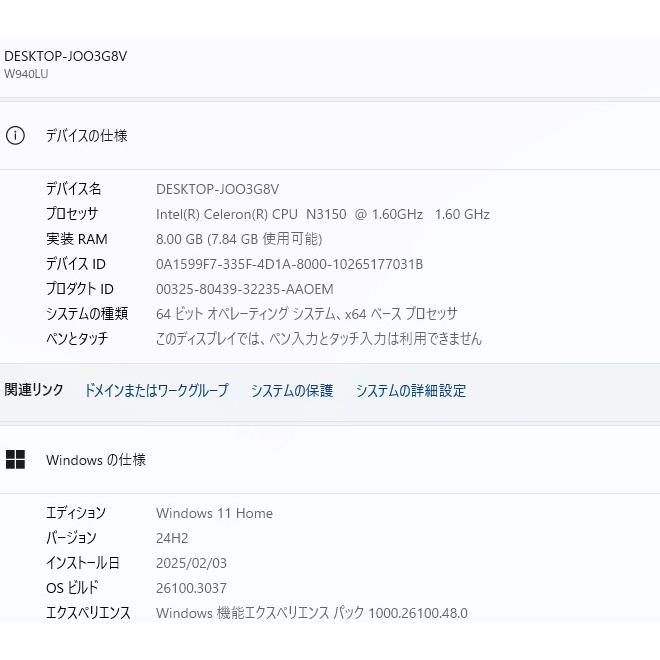
Task: Open the システムの詳細設定 link
Action: tap(411, 391)
